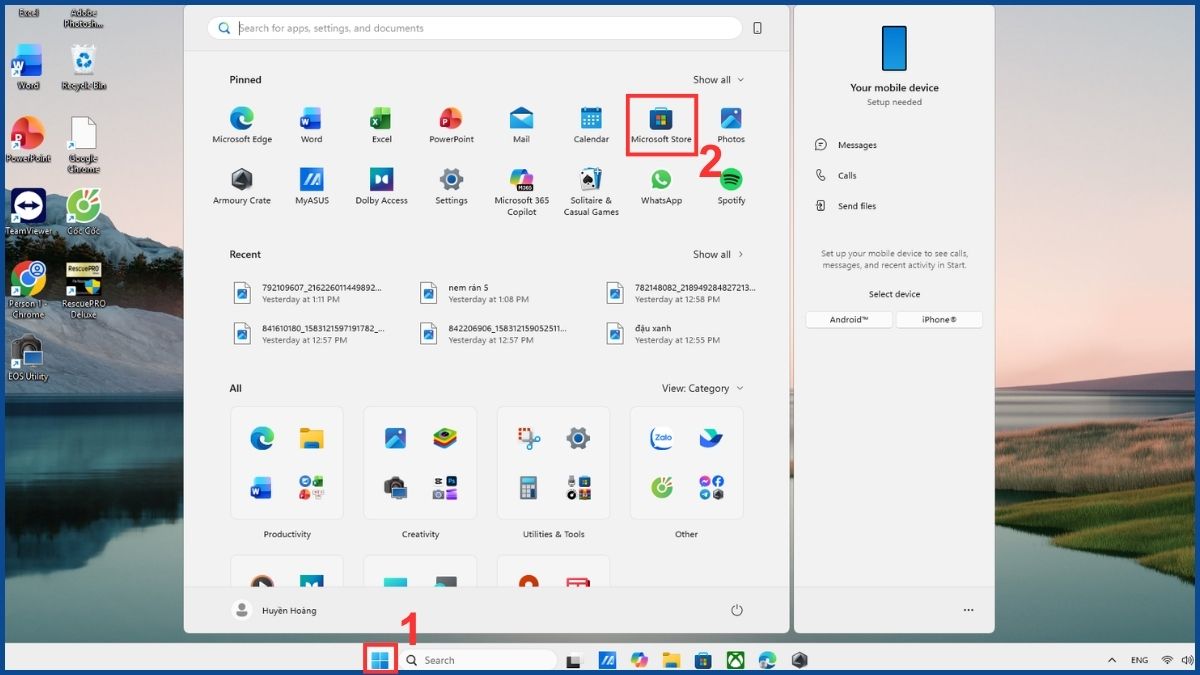This screenshot has width=1200, height=675.
Task: Click the taskbar Search box
Action: (x=478, y=660)
